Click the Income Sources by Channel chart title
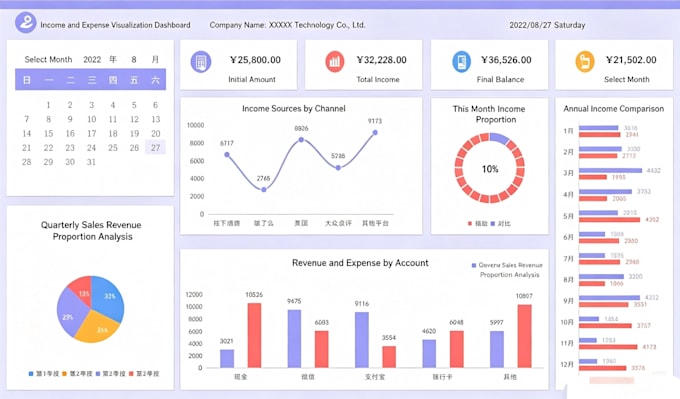680x399 pixels. coord(294,108)
